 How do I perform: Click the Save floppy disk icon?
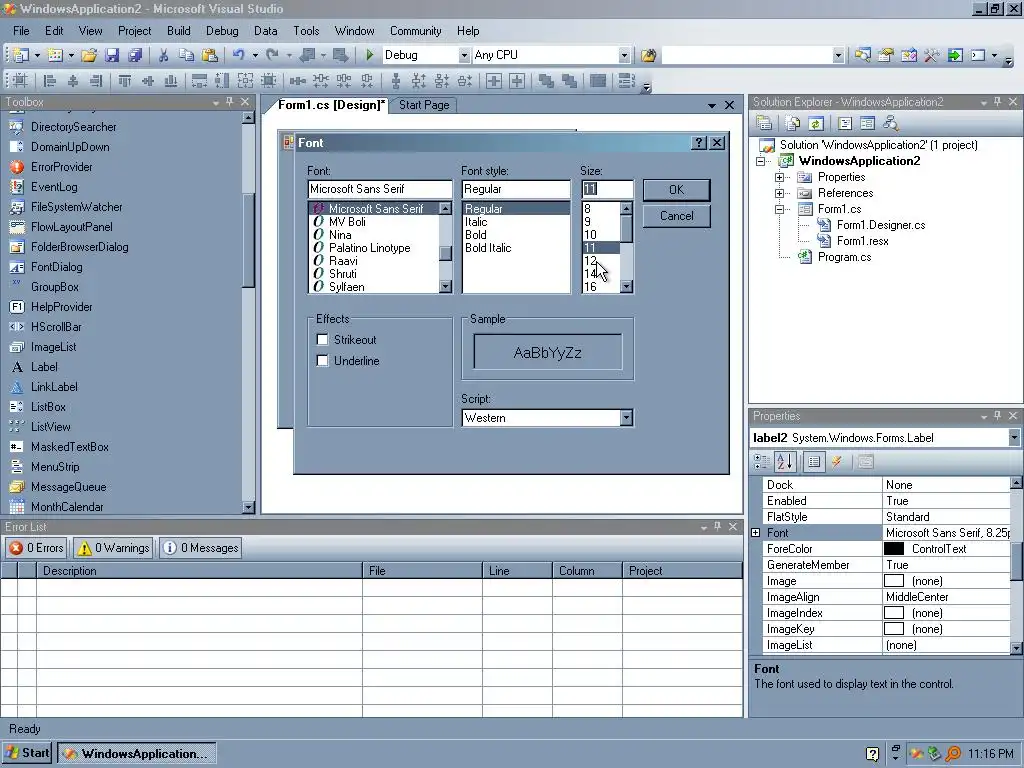(x=112, y=56)
